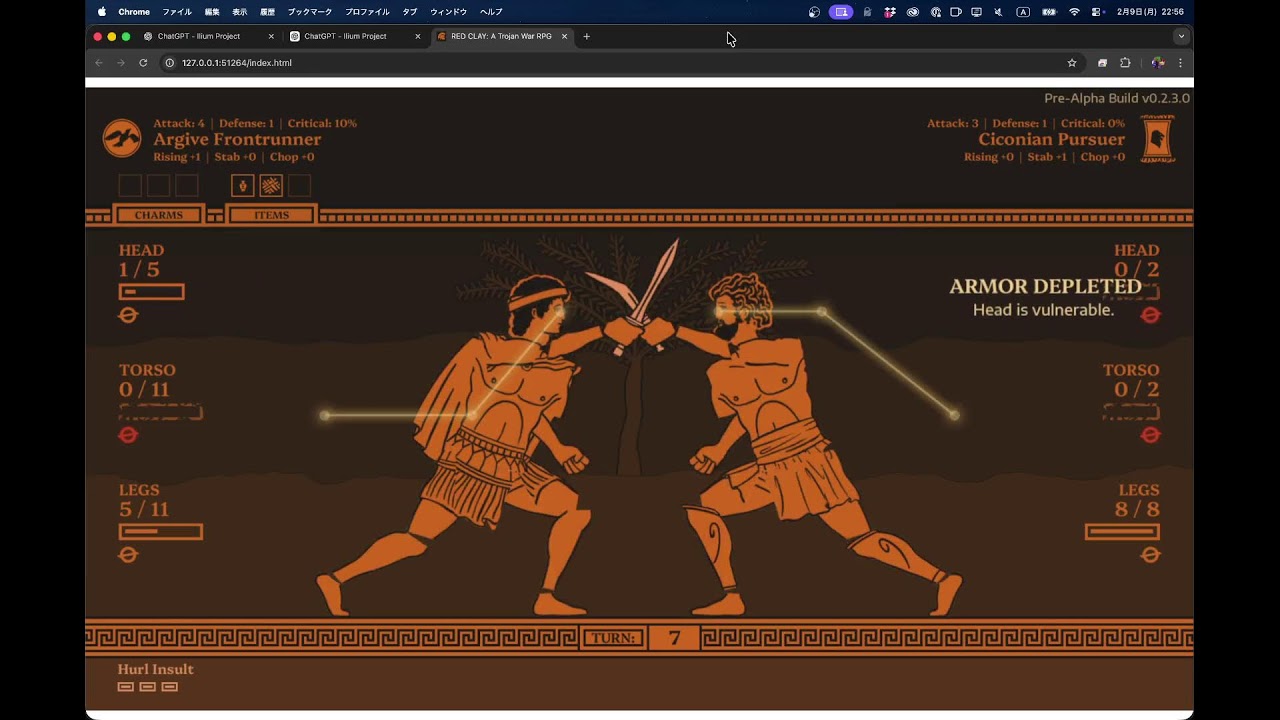The image size is (1280, 720).
Task: Close the RED CLAY tab
Action: (x=564, y=36)
